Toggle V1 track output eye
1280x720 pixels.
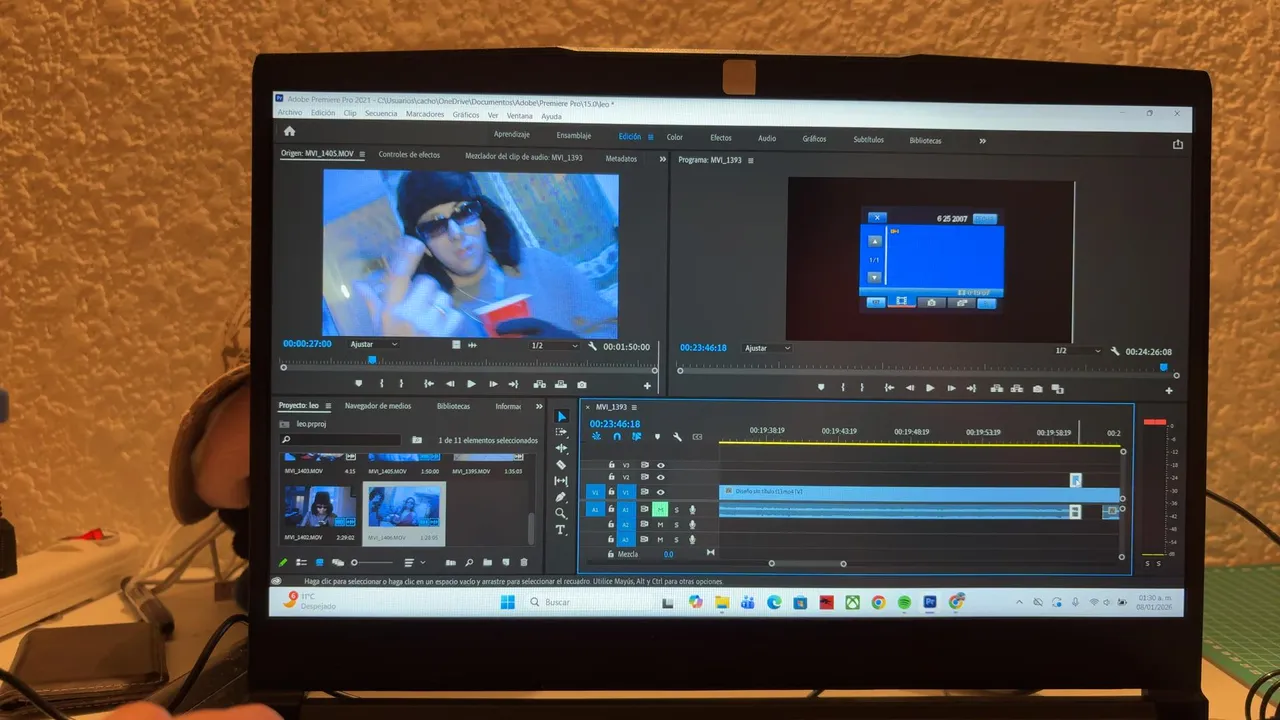tap(660, 492)
